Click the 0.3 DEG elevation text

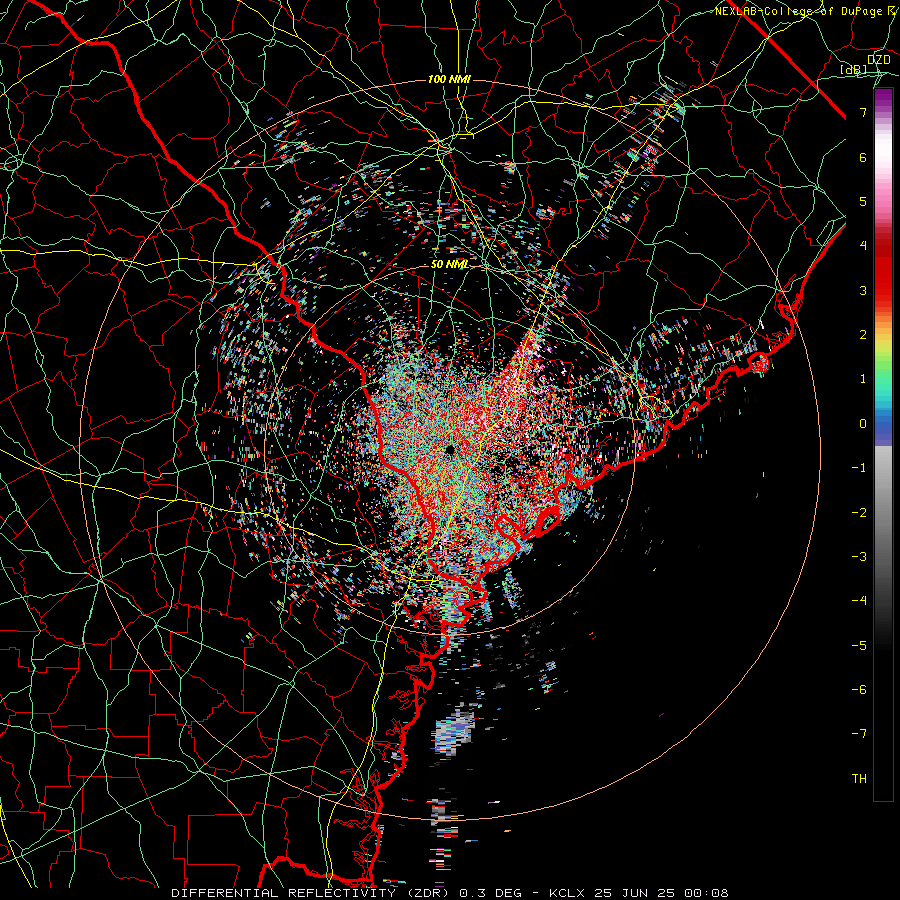(491, 893)
